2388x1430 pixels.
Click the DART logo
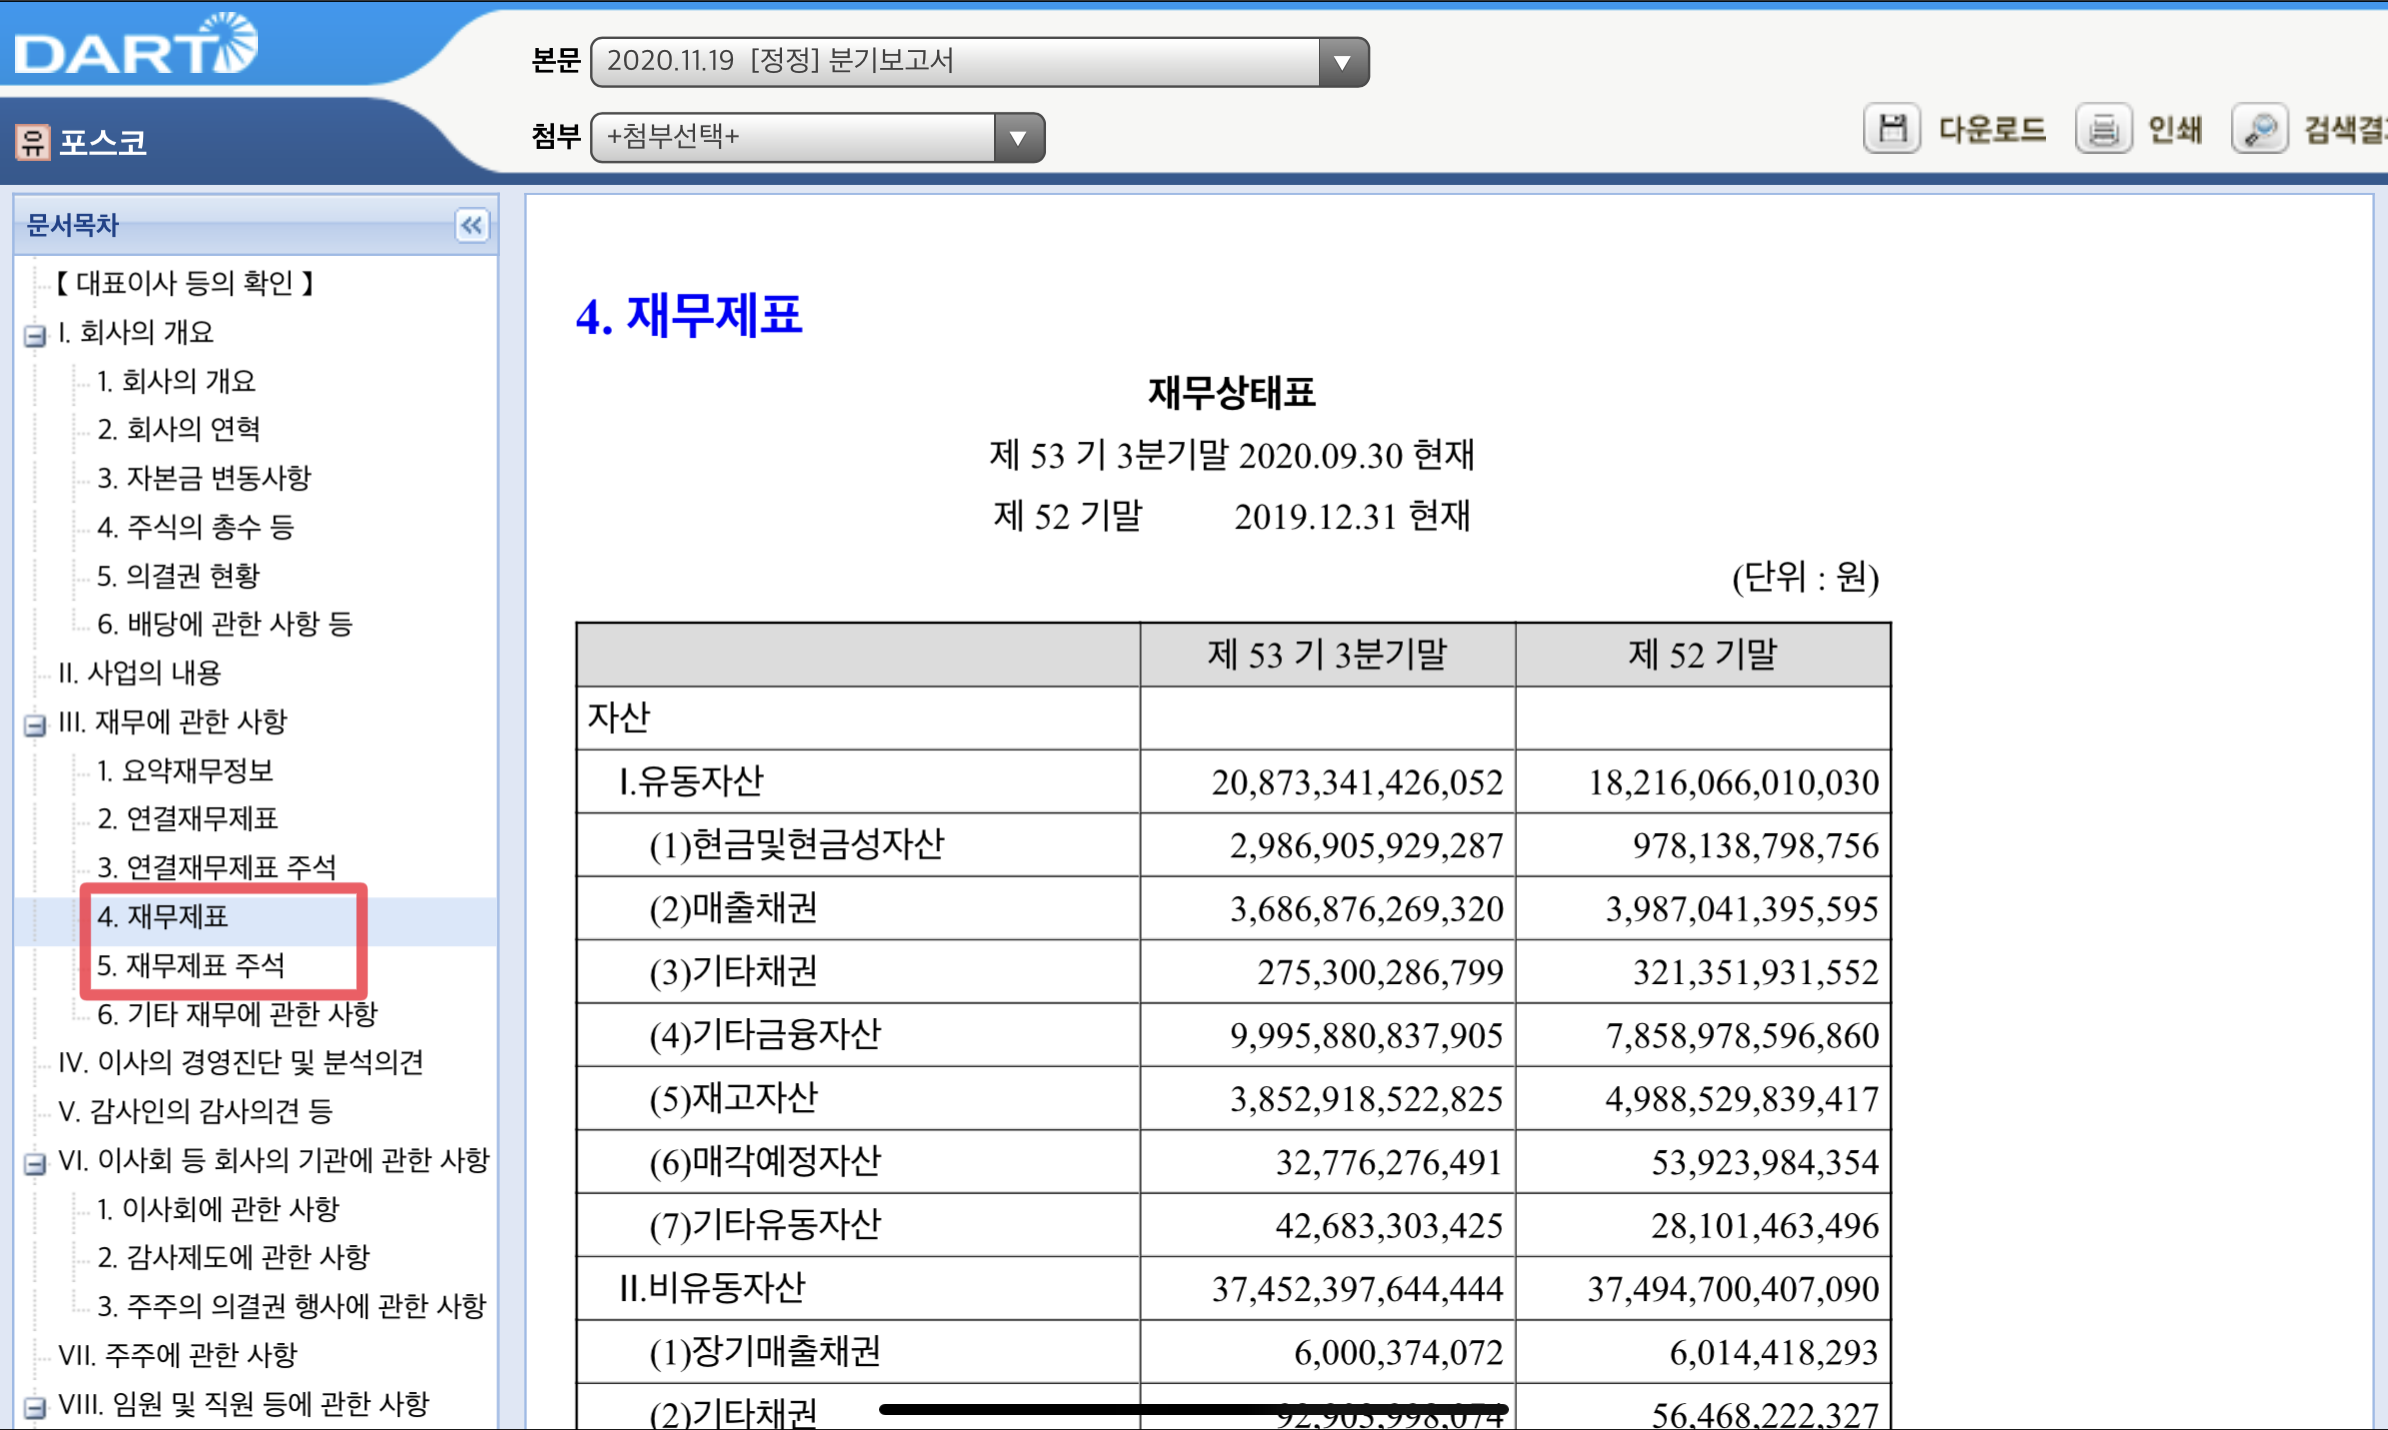(x=135, y=45)
